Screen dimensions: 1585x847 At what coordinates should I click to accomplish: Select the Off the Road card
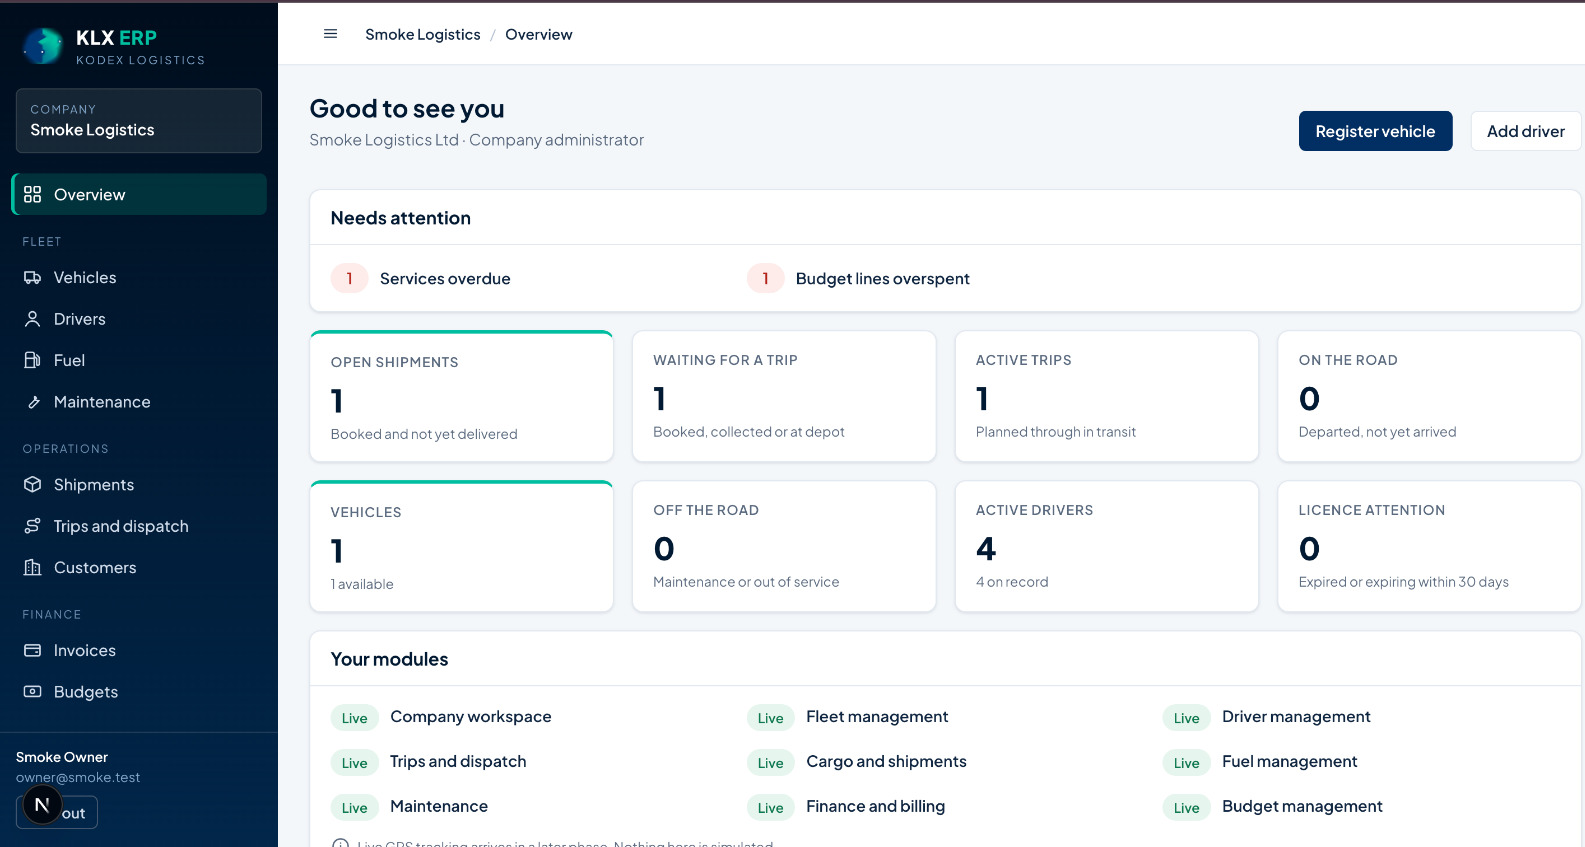pos(784,546)
